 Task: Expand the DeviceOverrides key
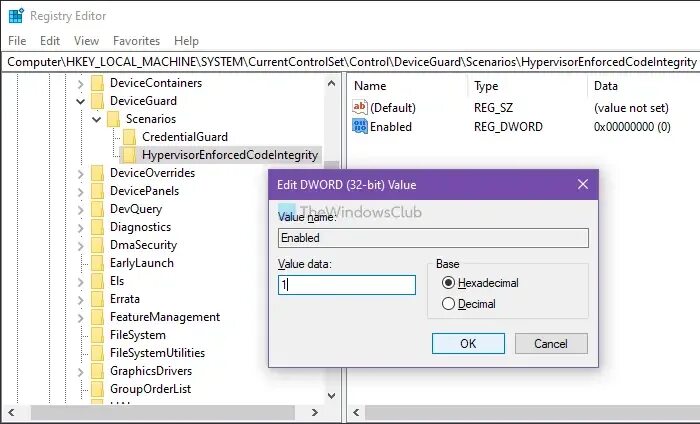[x=80, y=174]
